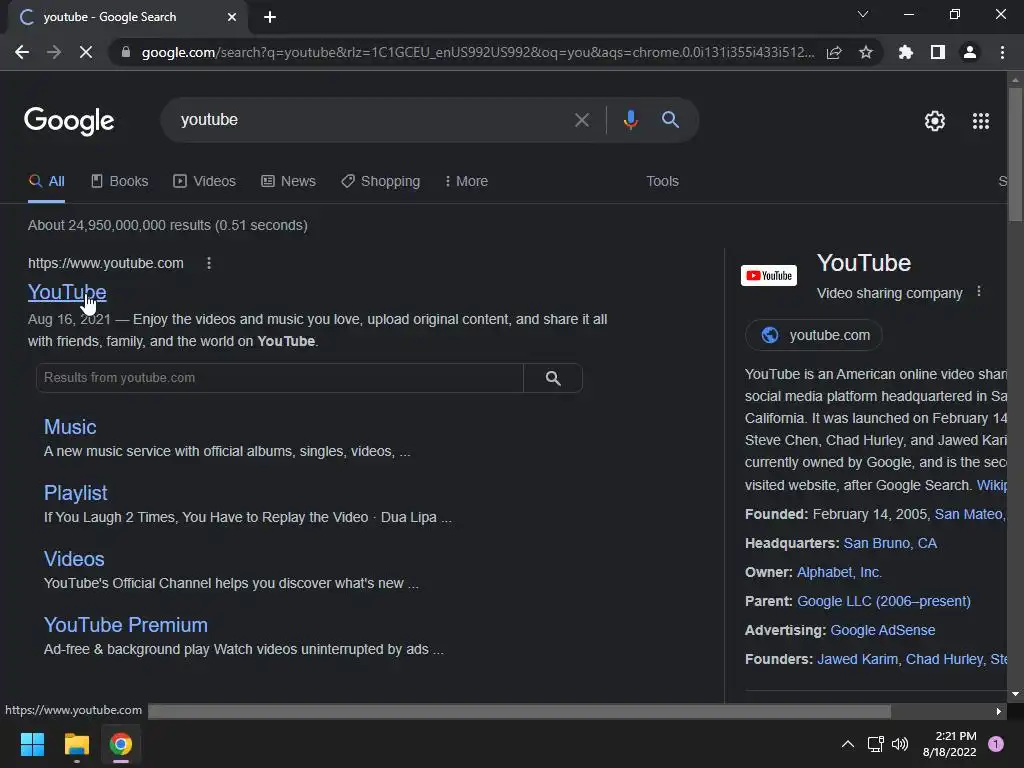Screen dimensions: 1024x768
Task: Switch to the Shopping tab
Action: pos(381,182)
